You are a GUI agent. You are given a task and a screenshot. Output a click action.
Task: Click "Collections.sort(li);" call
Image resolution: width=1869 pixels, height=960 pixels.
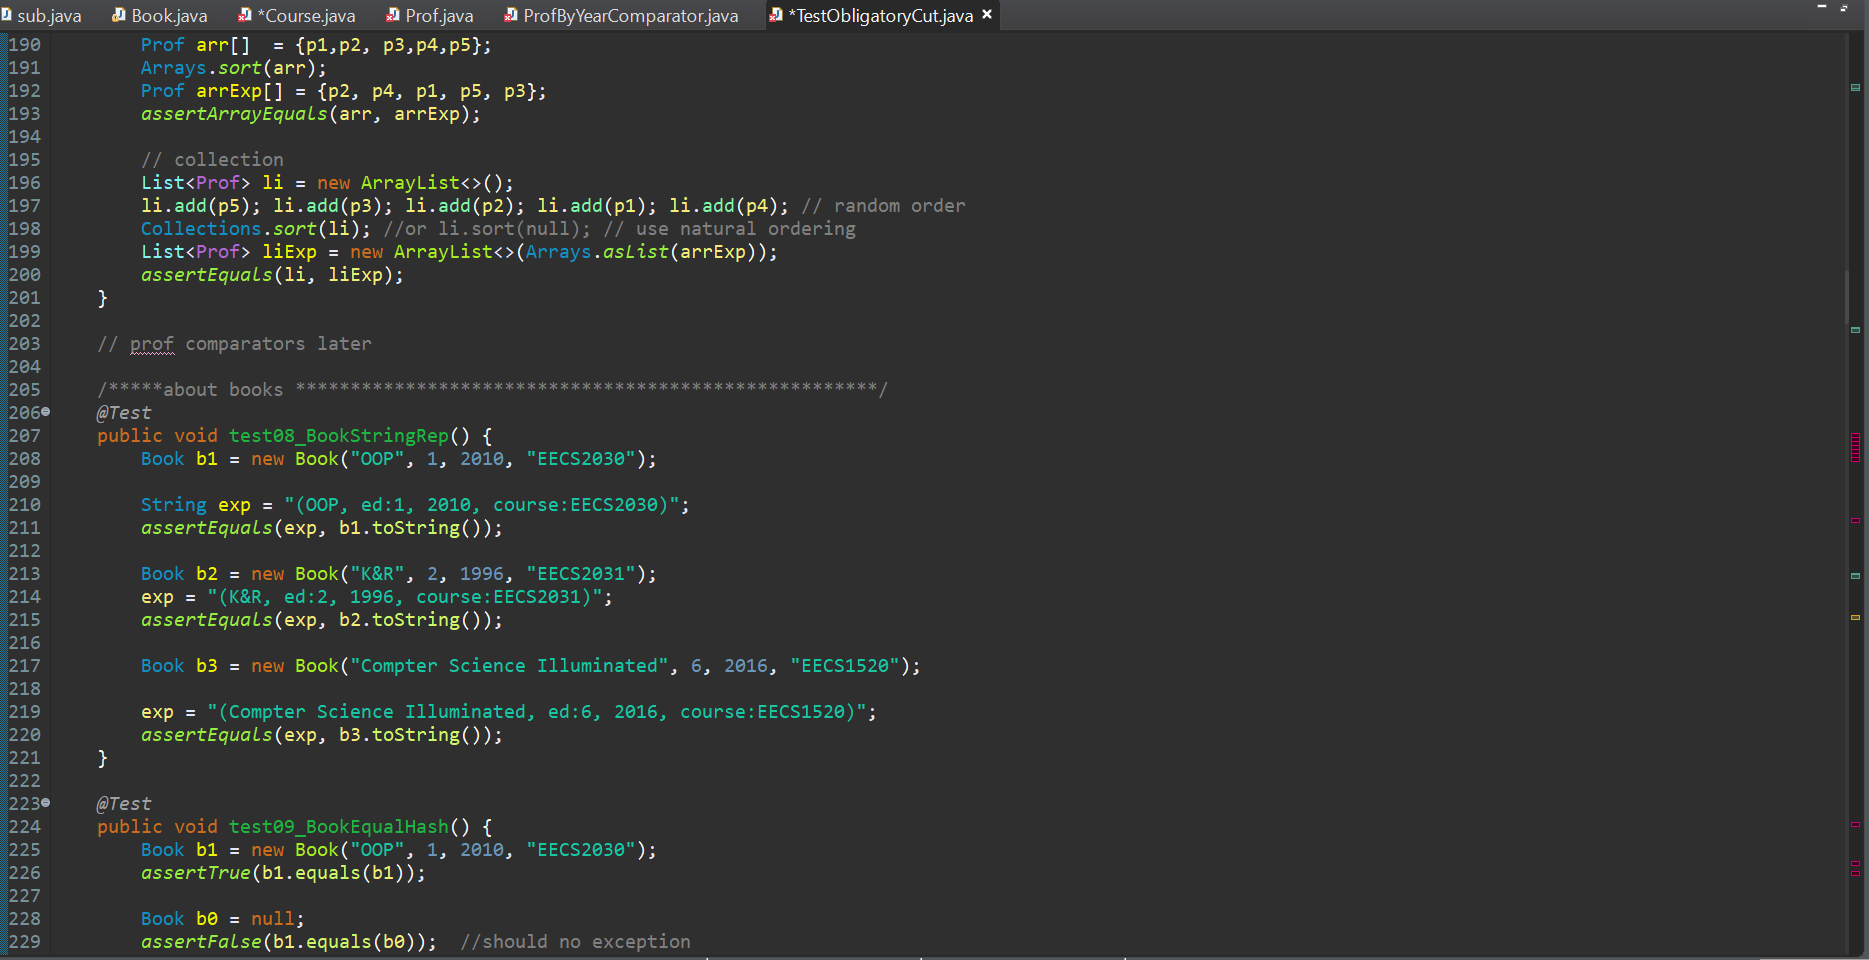click(255, 229)
